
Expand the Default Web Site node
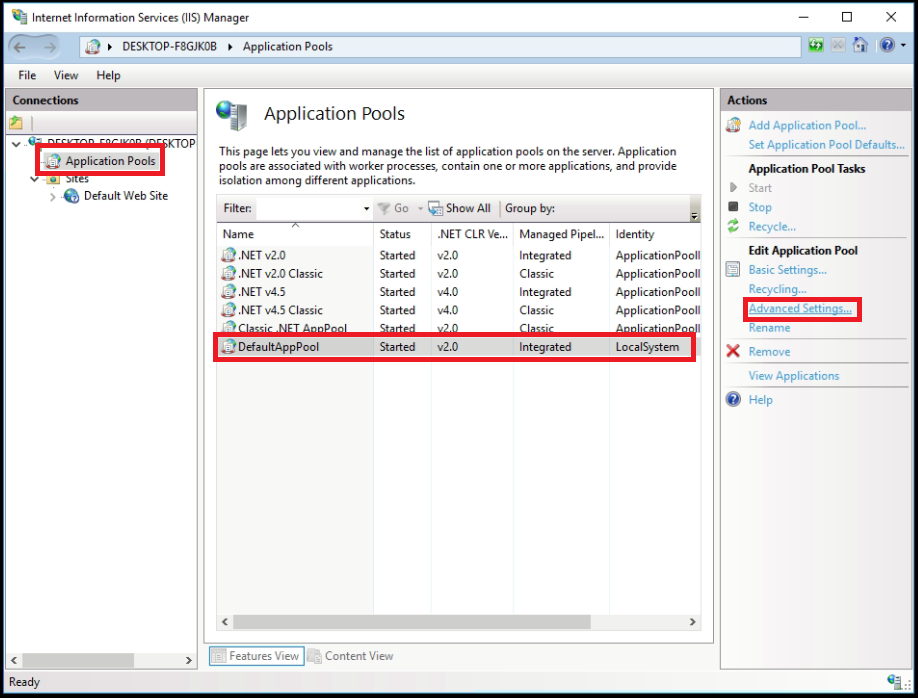[53, 197]
